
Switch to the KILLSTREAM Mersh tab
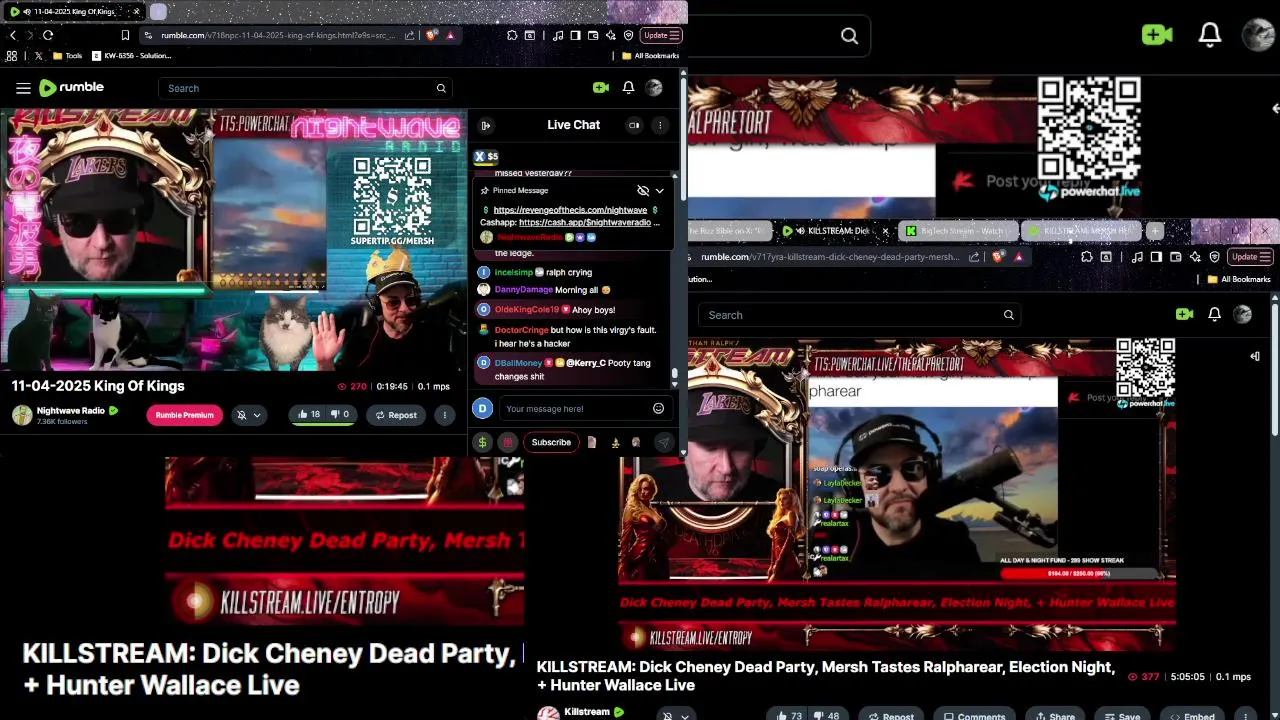point(1080,231)
